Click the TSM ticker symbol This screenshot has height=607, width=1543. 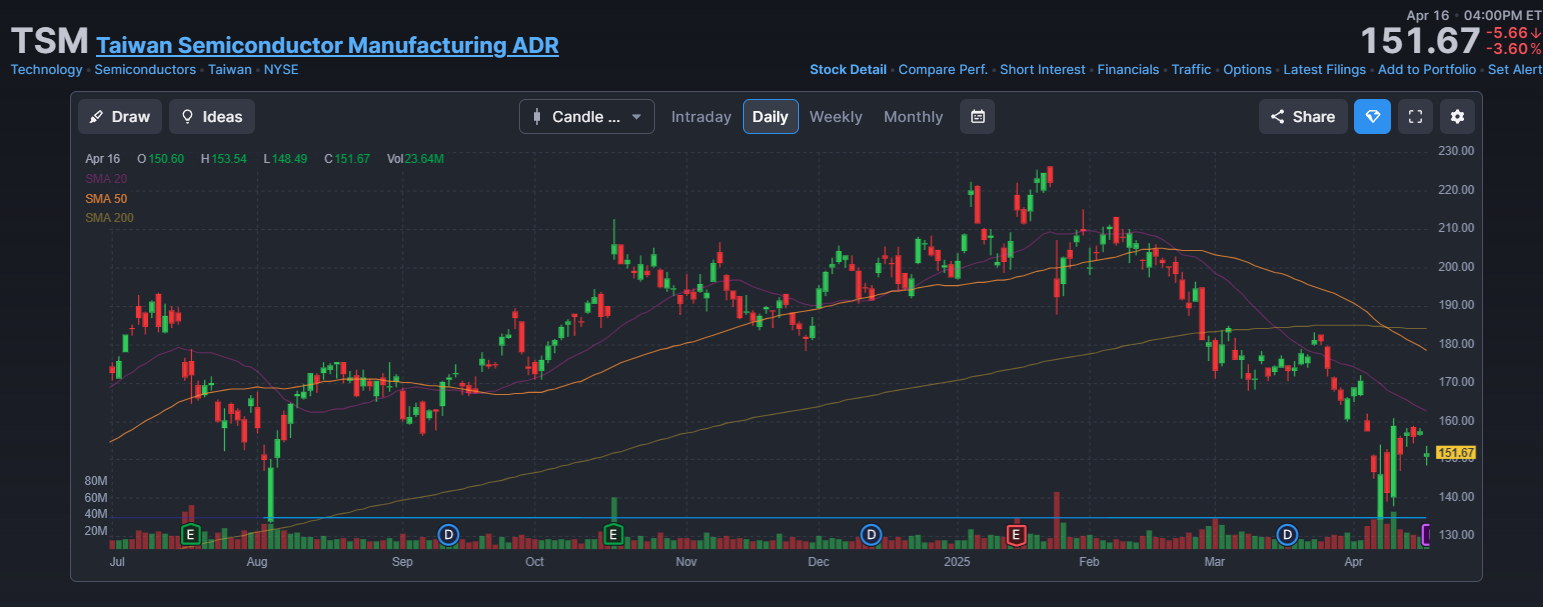[49, 42]
